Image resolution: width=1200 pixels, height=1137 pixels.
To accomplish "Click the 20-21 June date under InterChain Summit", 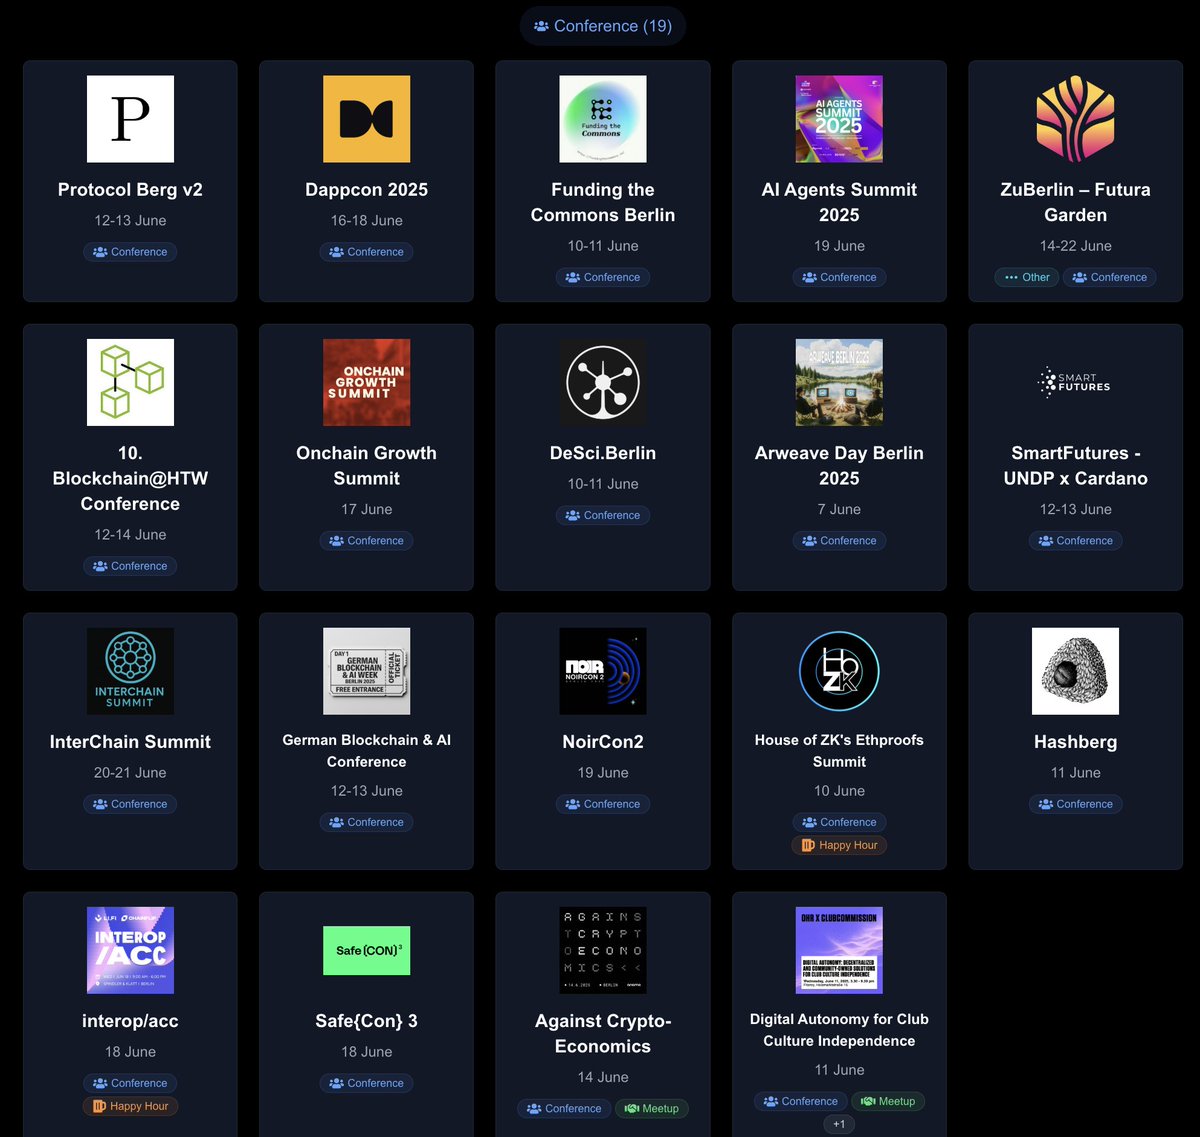I will [x=130, y=773].
